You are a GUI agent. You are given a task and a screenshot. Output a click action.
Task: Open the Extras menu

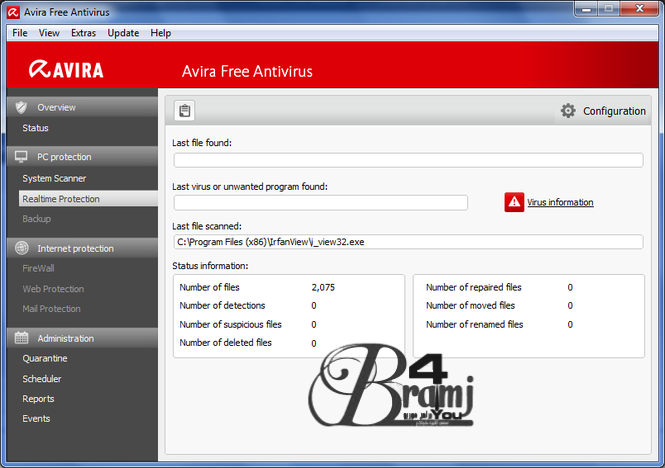click(x=84, y=33)
